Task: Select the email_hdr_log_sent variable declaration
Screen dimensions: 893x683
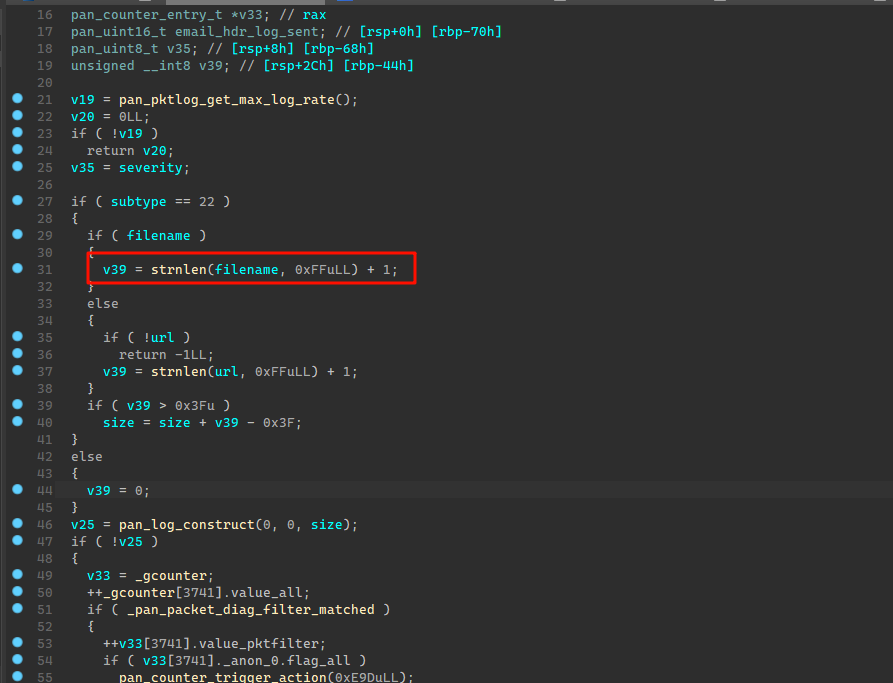Action: pyautogui.click(x=246, y=32)
